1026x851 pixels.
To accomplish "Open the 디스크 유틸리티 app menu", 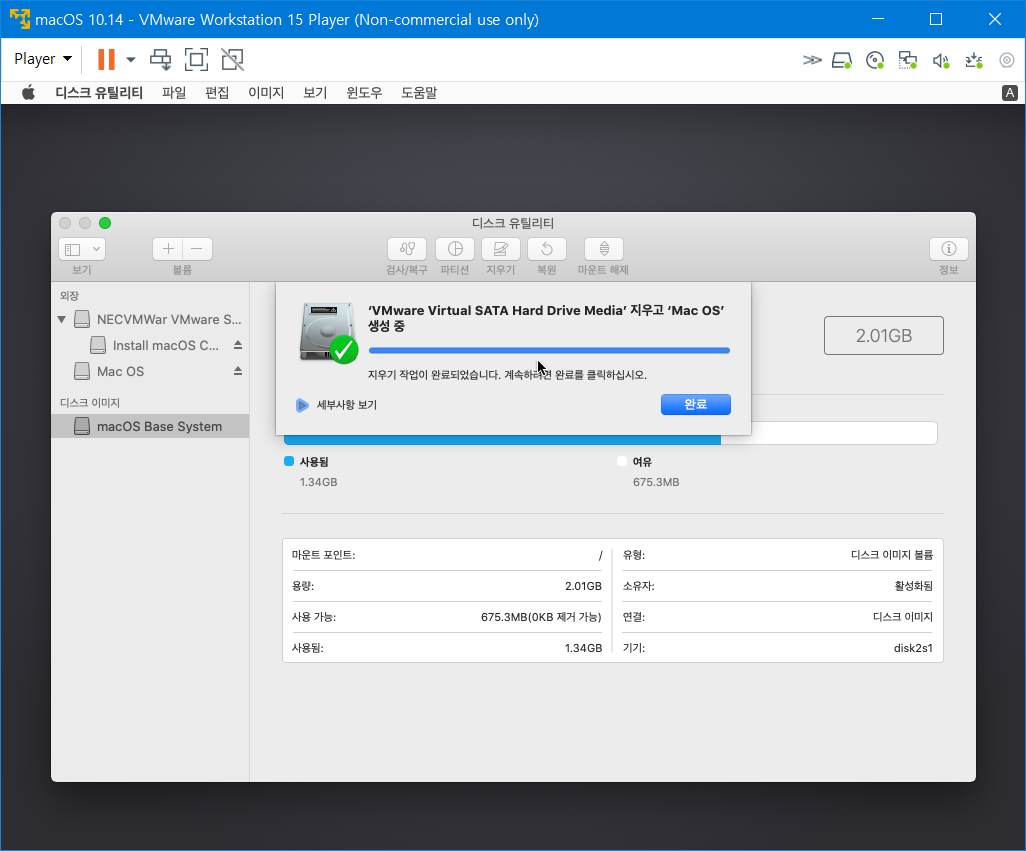I will pyautogui.click(x=99, y=93).
